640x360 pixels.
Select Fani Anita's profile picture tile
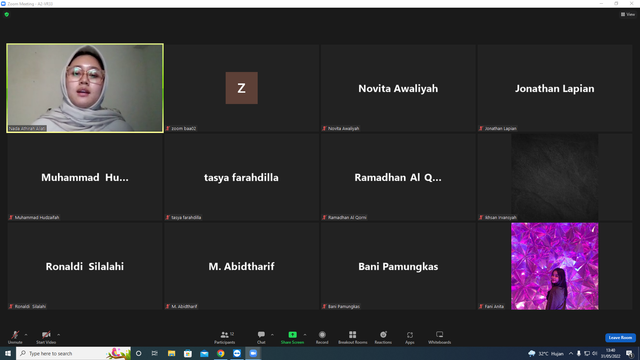(555, 266)
